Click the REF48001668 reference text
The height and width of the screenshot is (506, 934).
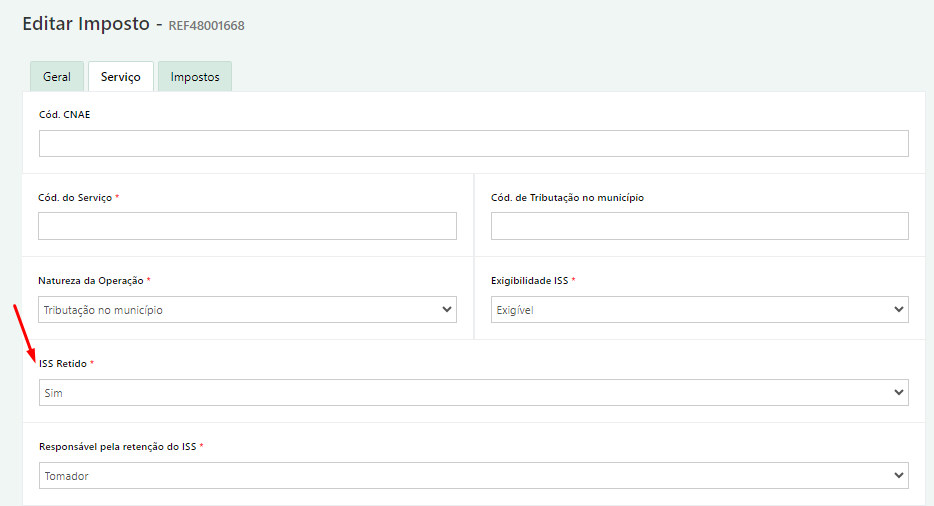(x=207, y=26)
